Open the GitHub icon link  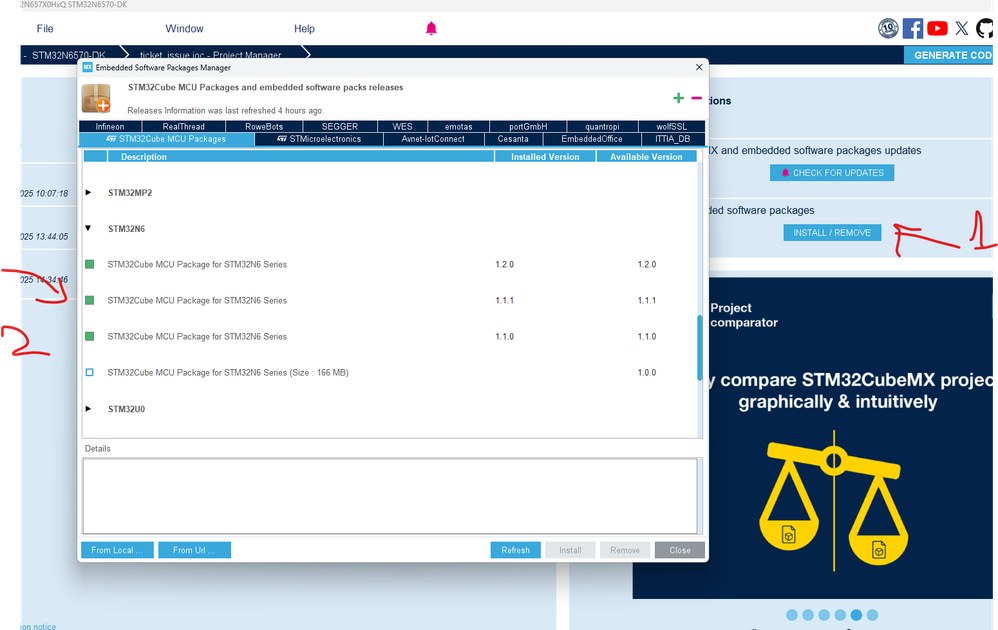[985, 28]
